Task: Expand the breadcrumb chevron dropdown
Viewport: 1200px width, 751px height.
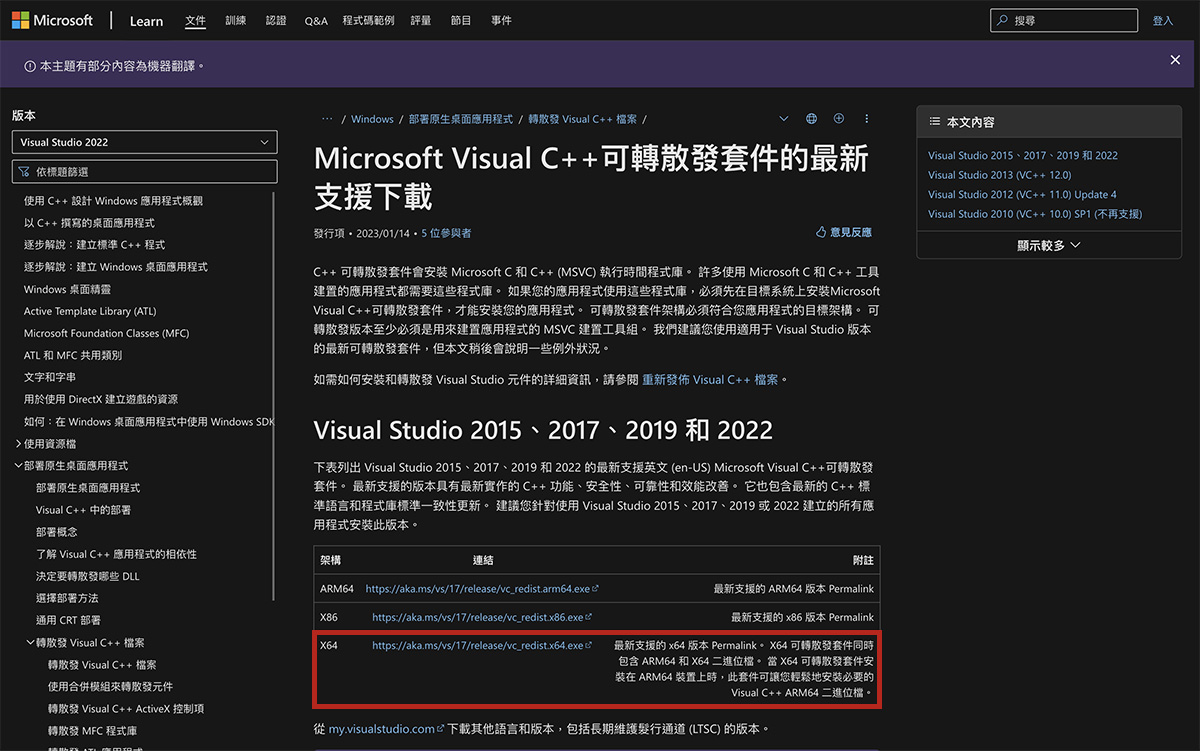Action: pyautogui.click(x=783, y=118)
